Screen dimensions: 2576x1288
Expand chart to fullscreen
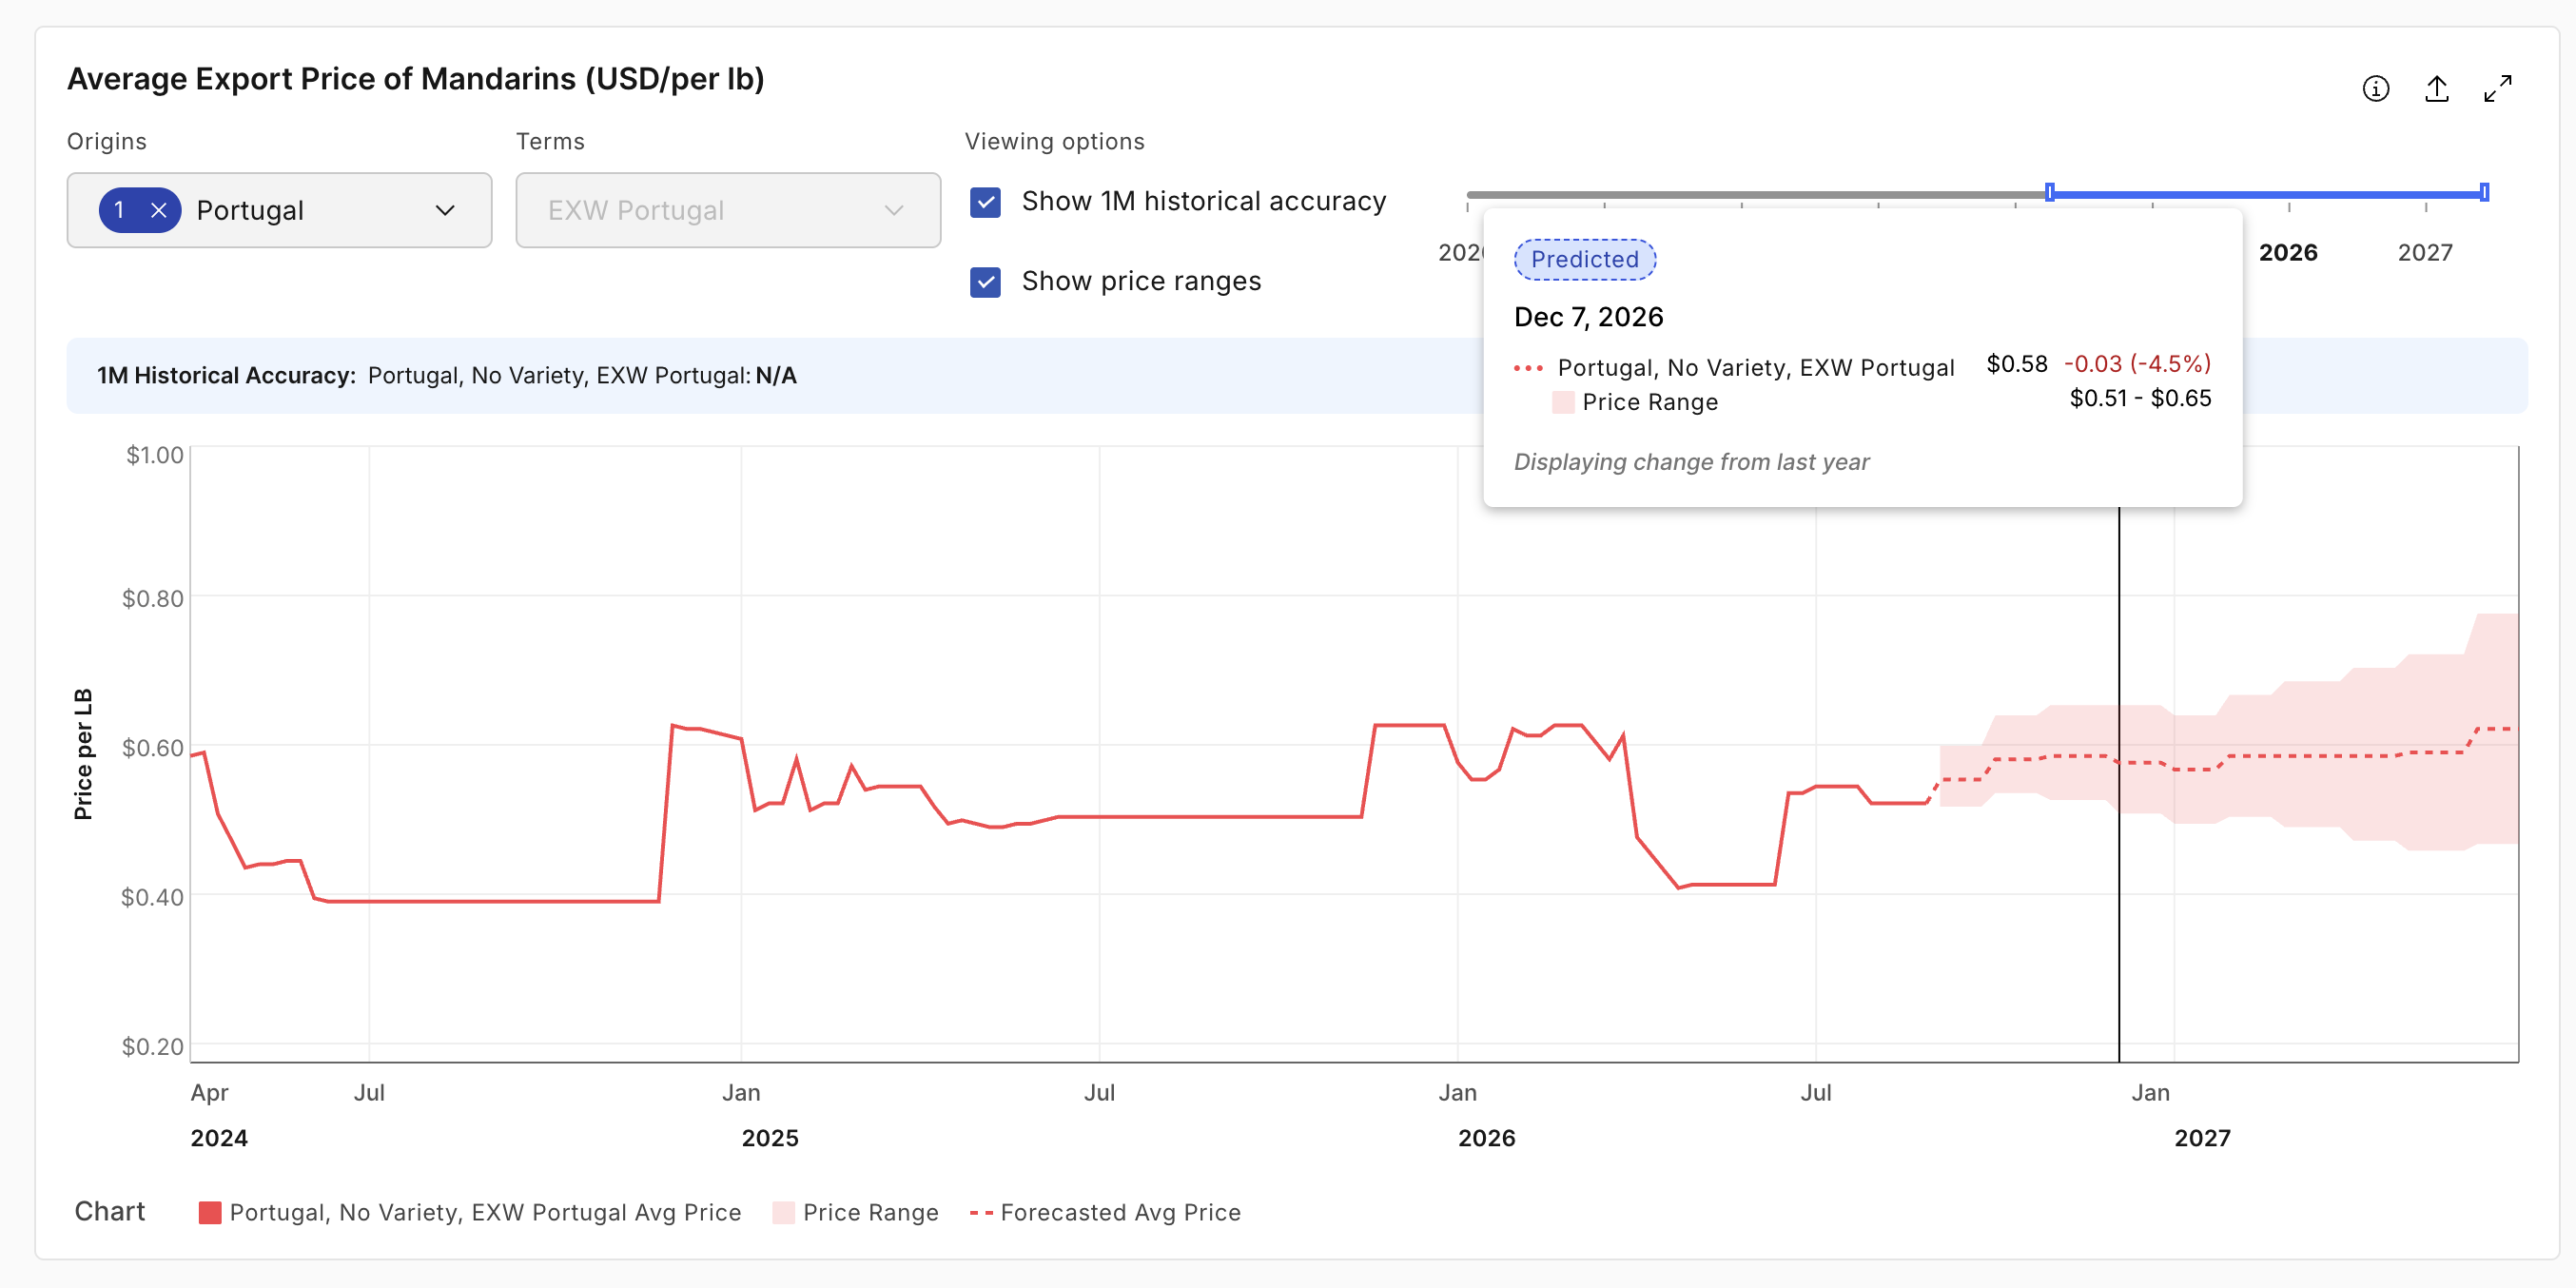pyautogui.click(x=2498, y=89)
